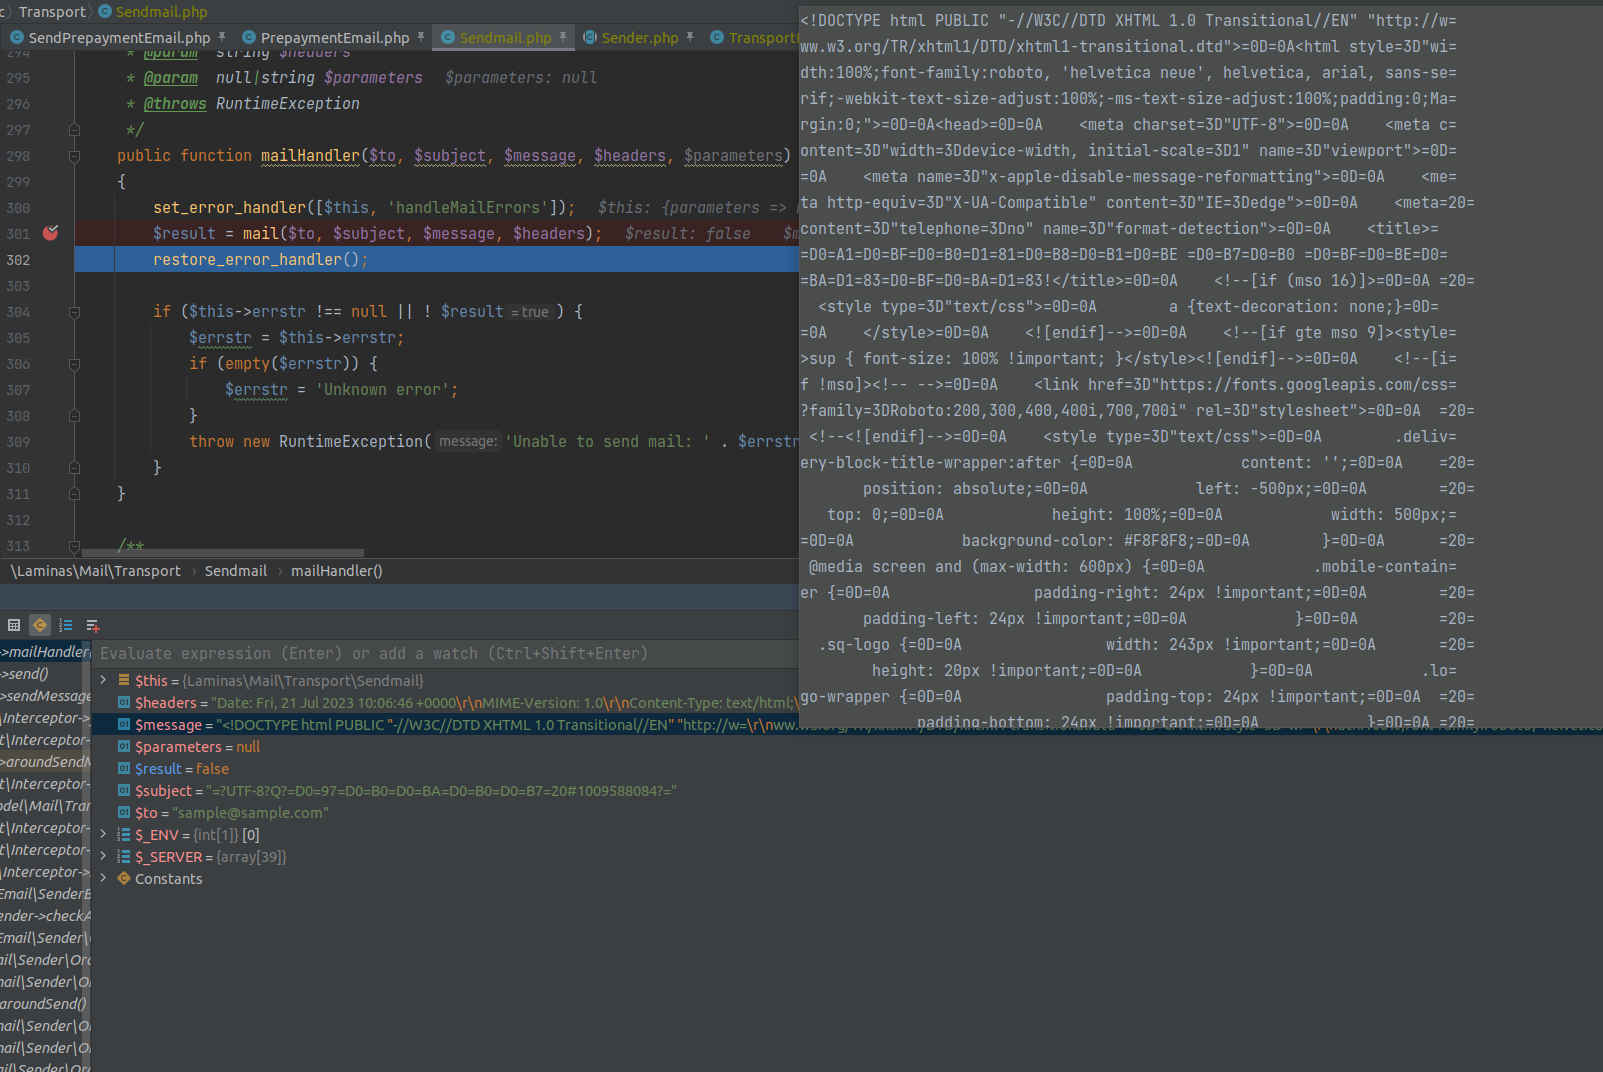Expand the $_ENV variable
This screenshot has height=1072, width=1603.
[x=101, y=834]
